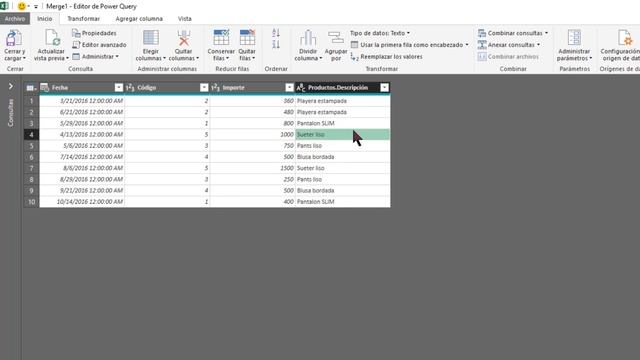Image resolution: width=640 pixels, height=360 pixels.
Task: Select 'Playera estampada' in row 2
Action: (x=342, y=112)
